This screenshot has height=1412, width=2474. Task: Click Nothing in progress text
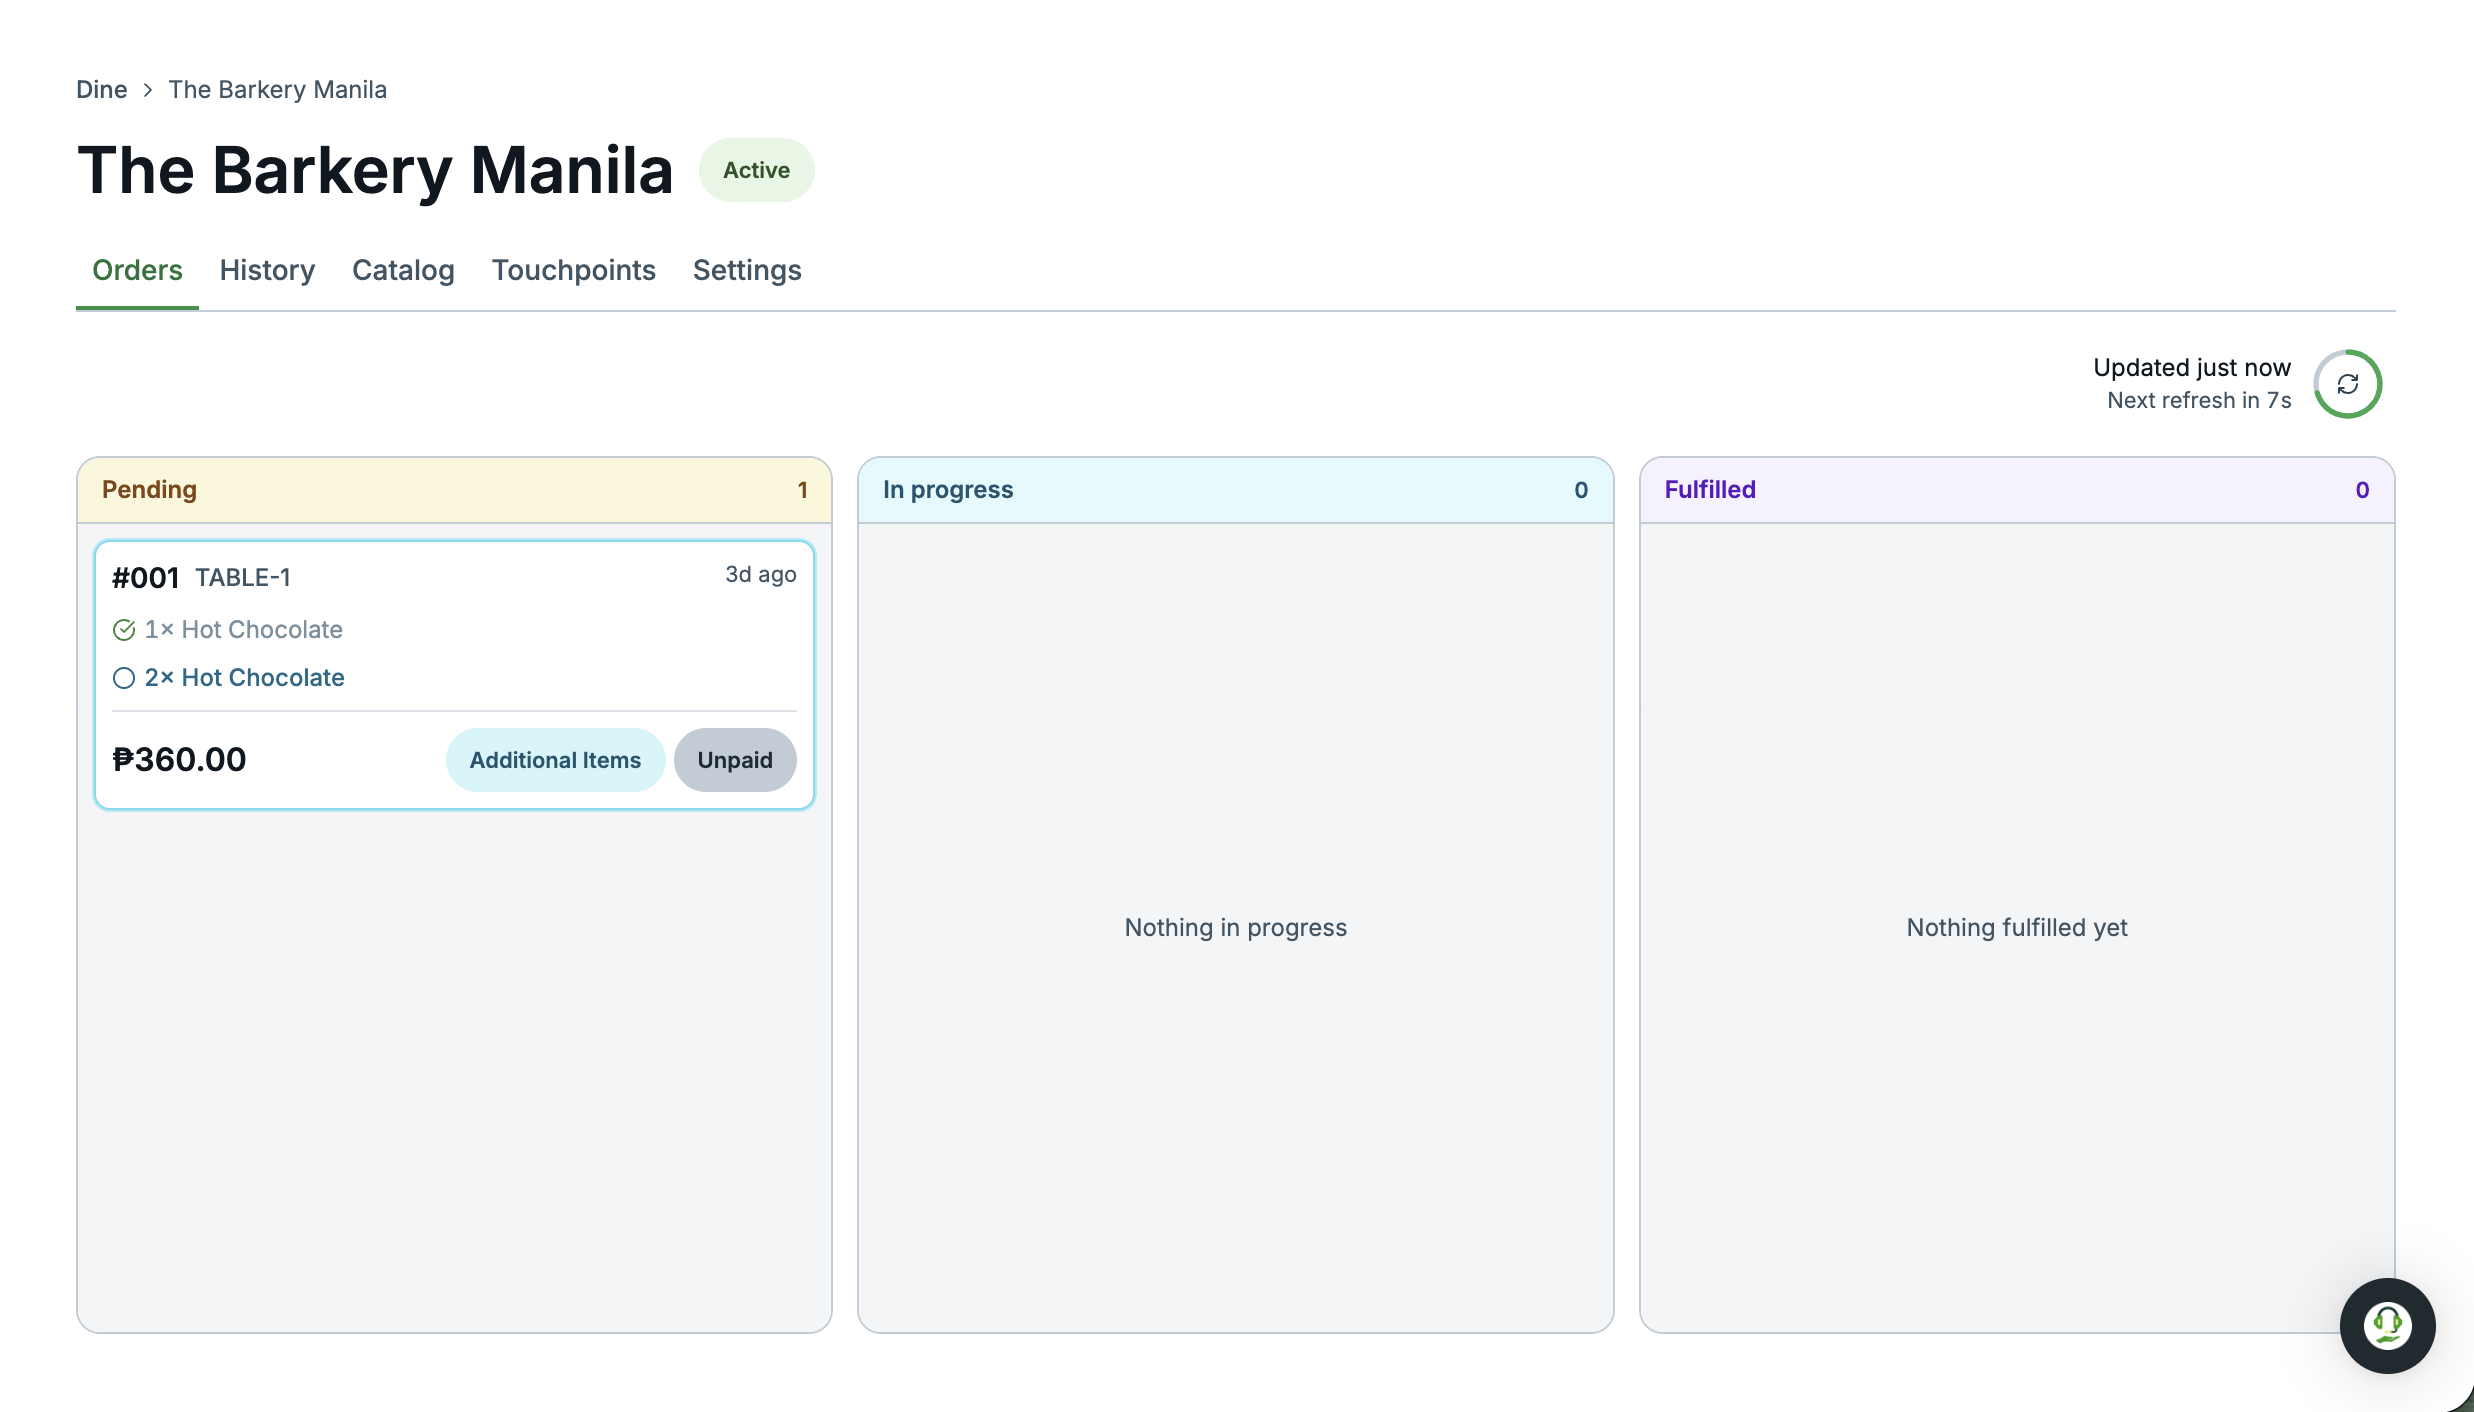click(x=1235, y=927)
